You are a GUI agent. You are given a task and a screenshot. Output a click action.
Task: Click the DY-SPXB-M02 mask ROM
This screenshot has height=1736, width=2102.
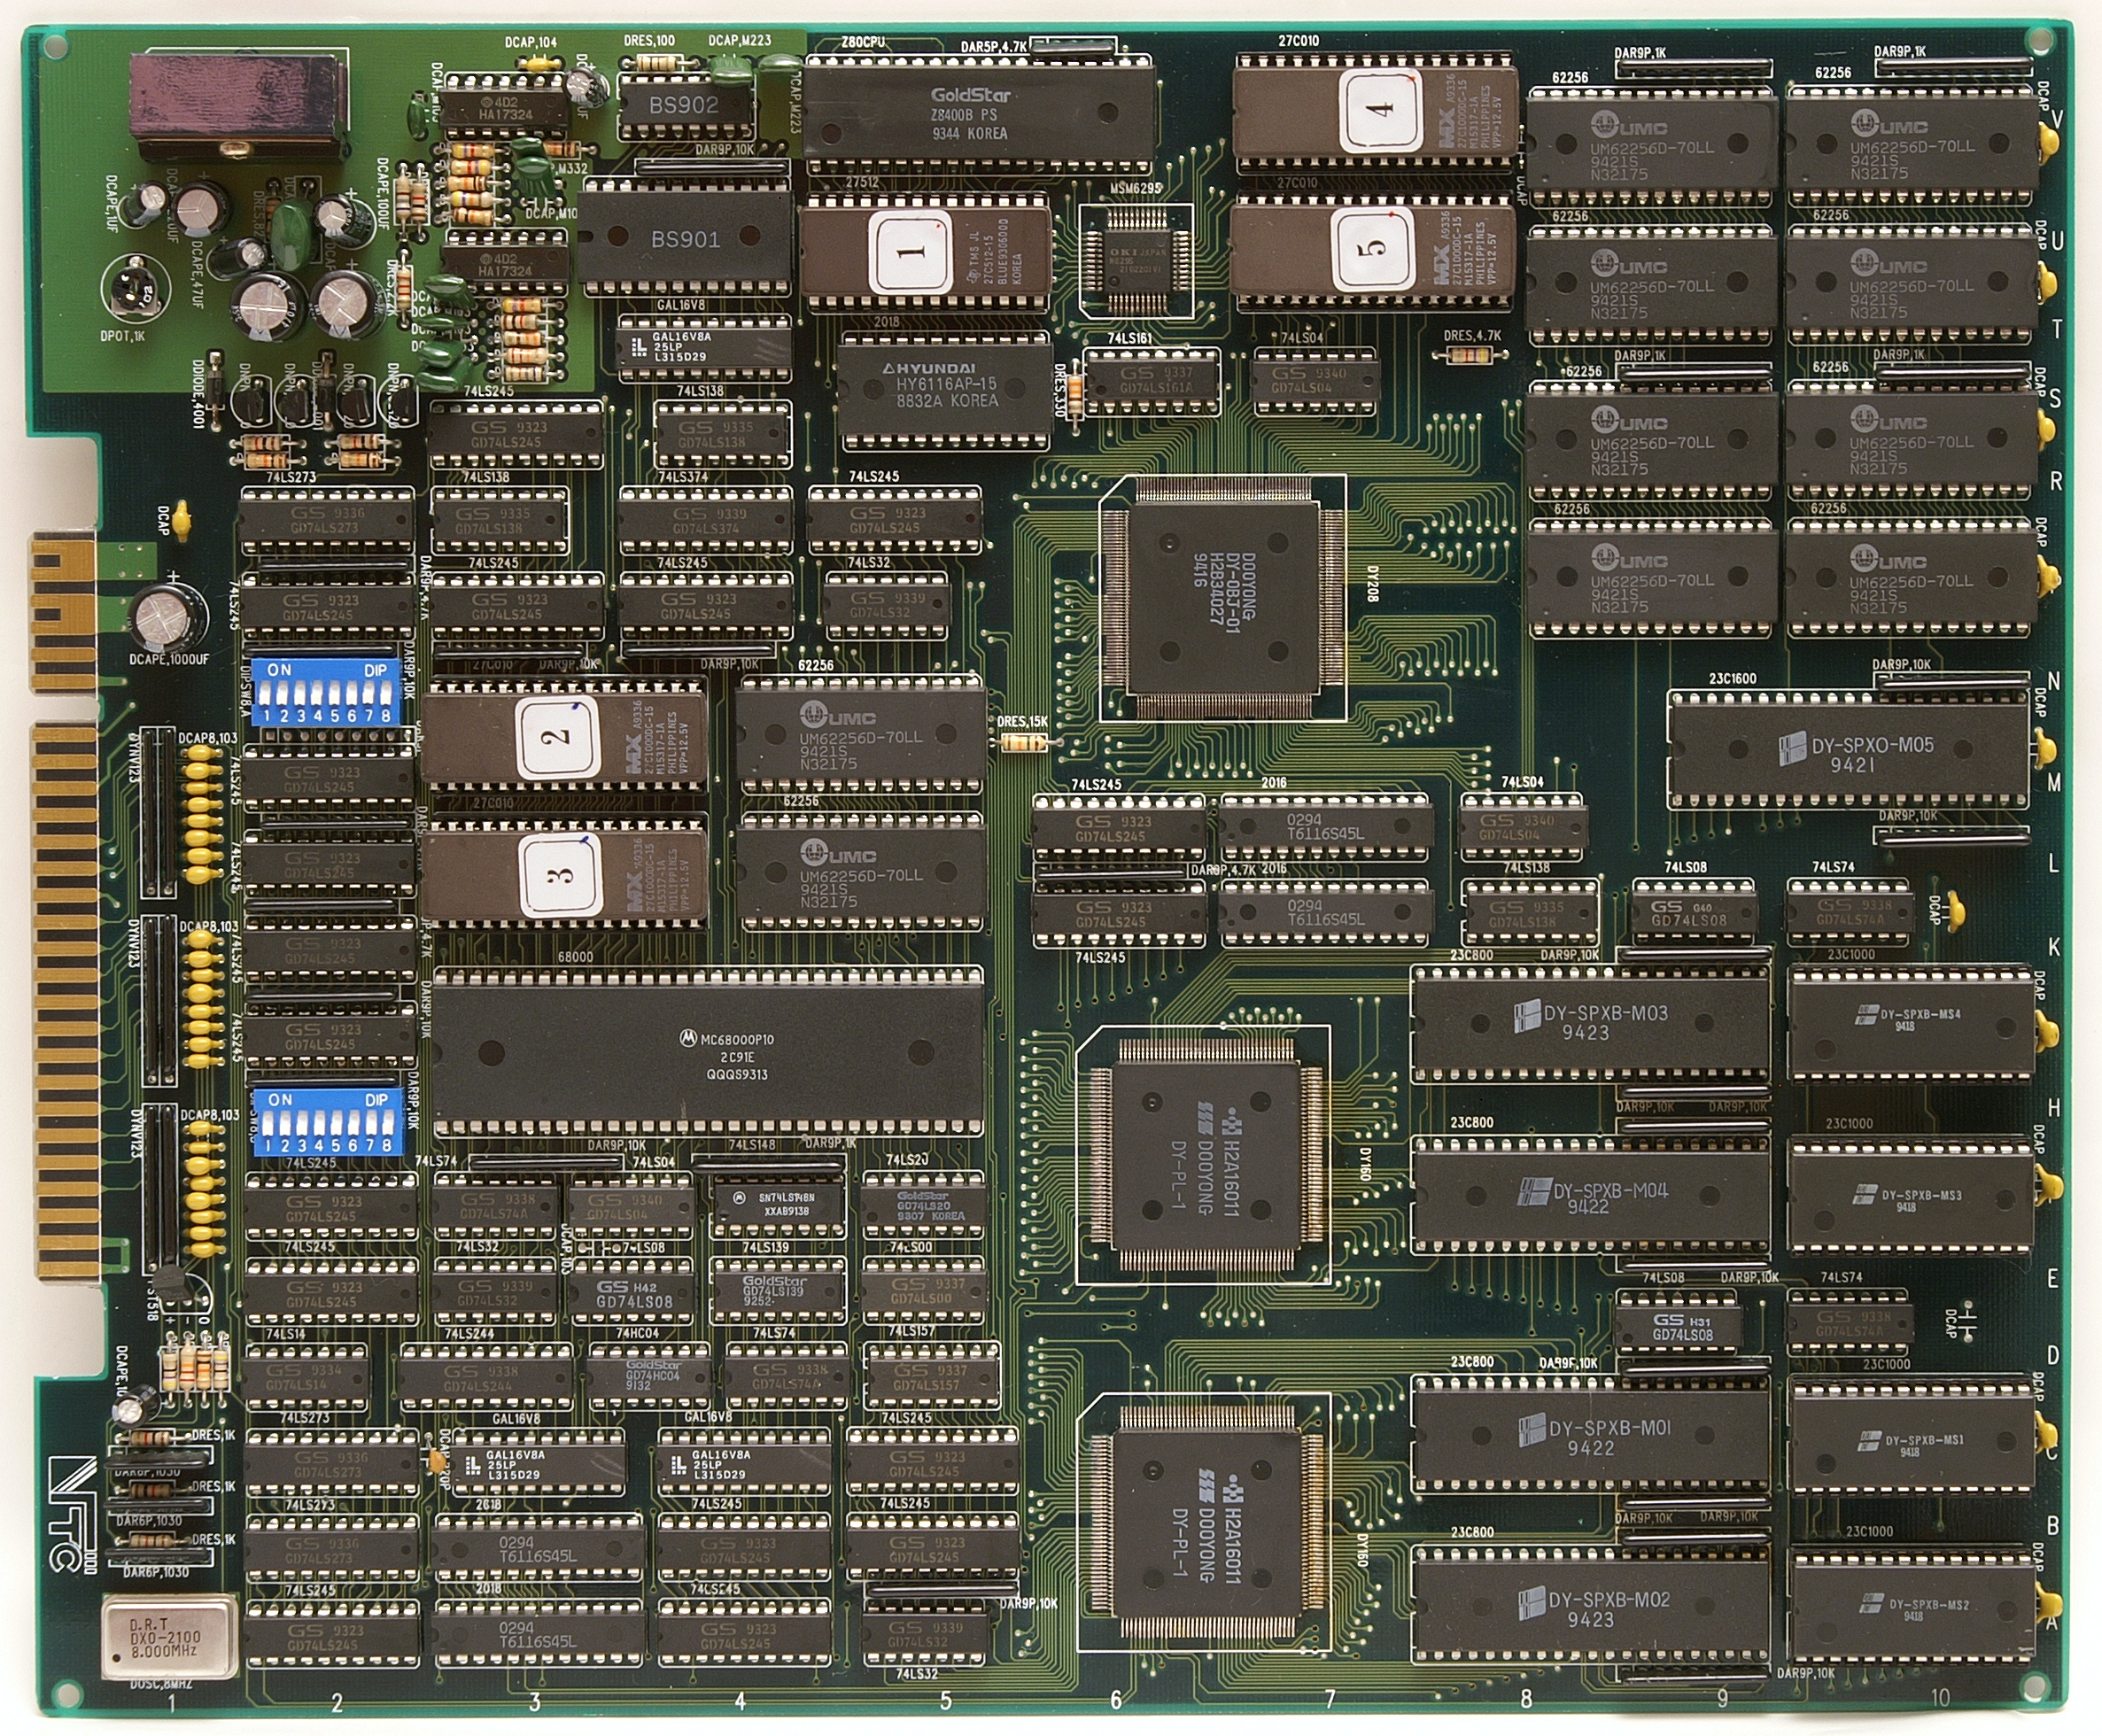click(1591, 1606)
